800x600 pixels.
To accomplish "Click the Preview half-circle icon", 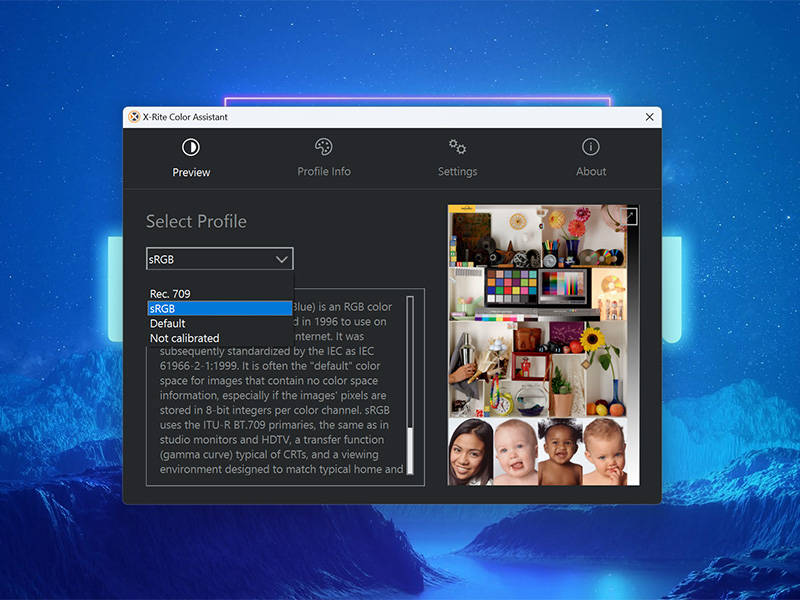I will (191, 147).
